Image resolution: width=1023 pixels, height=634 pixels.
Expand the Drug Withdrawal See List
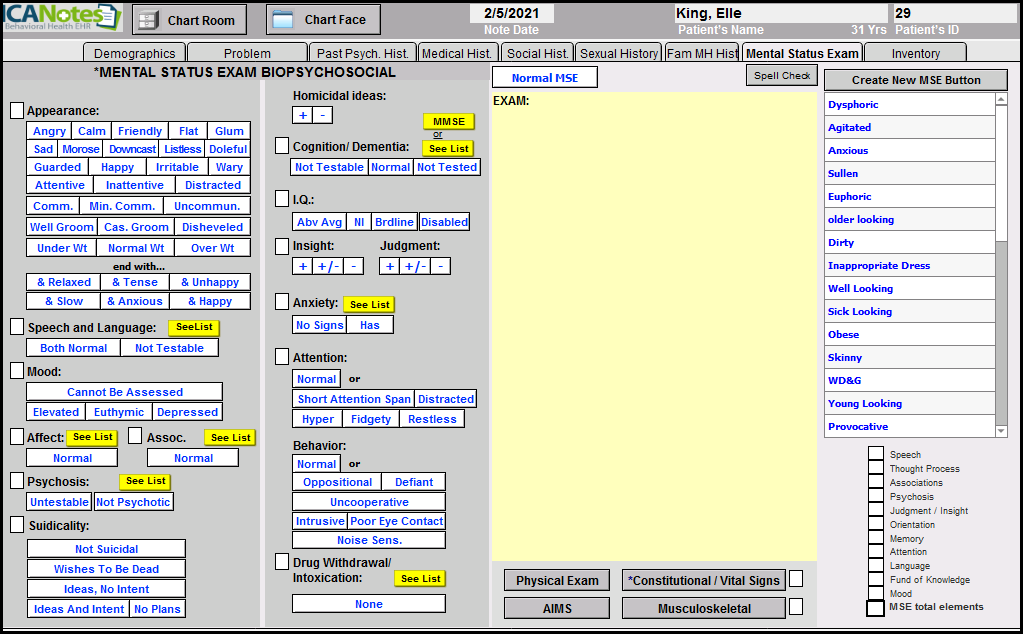click(420, 578)
